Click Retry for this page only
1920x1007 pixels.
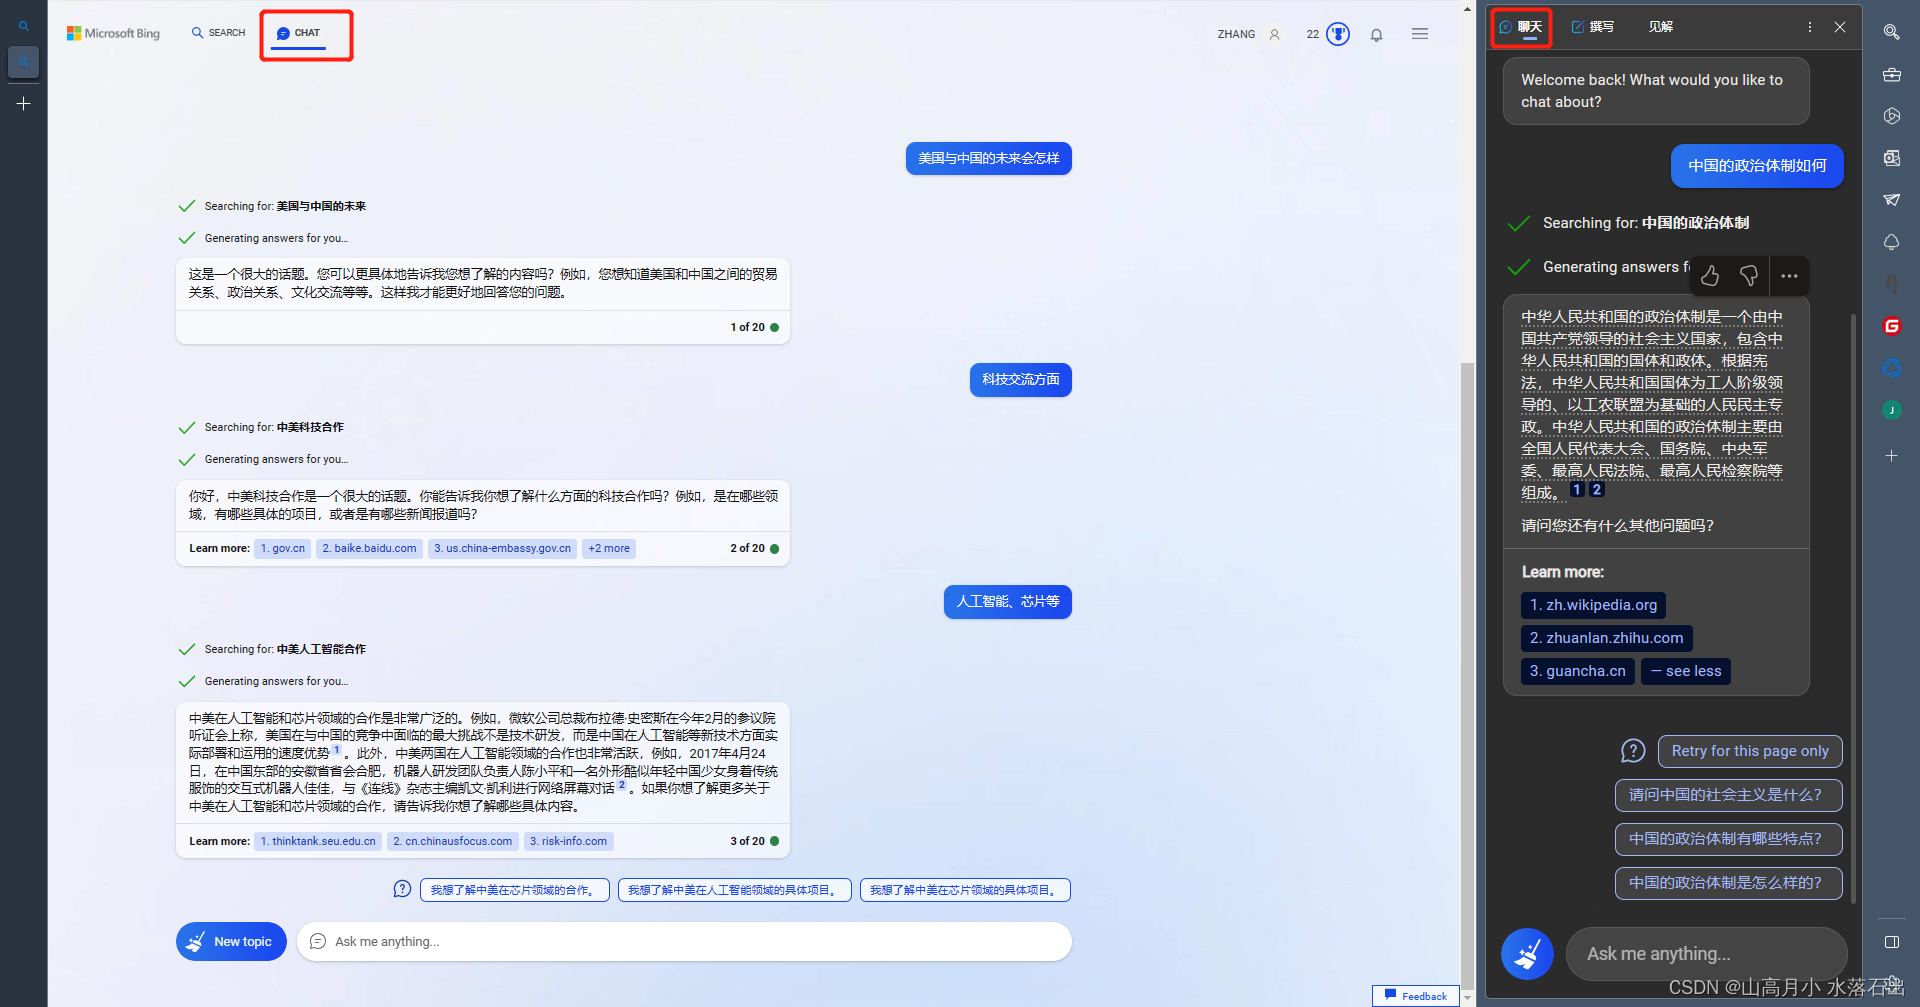pyautogui.click(x=1750, y=751)
